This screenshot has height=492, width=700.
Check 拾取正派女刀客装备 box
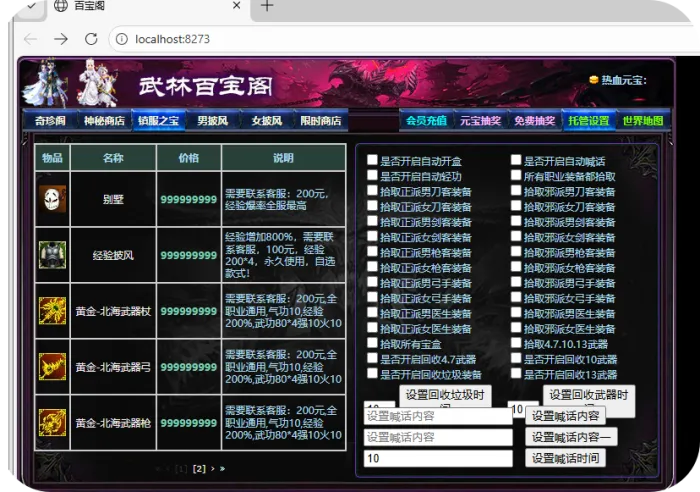(372, 205)
